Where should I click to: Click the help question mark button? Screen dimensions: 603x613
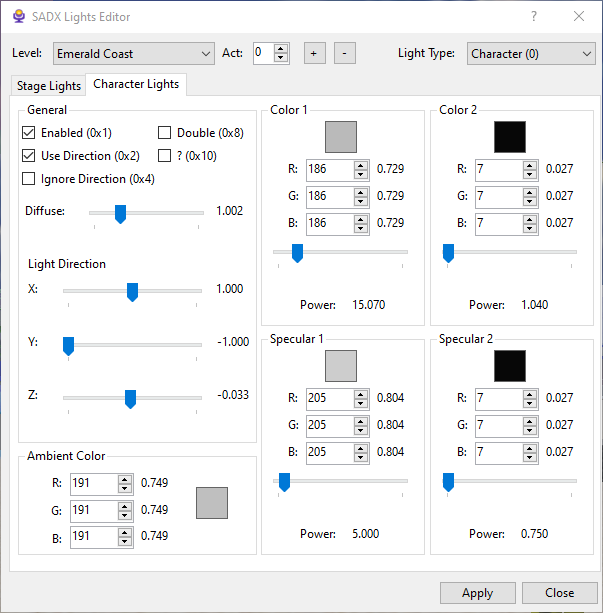click(533, 17)
